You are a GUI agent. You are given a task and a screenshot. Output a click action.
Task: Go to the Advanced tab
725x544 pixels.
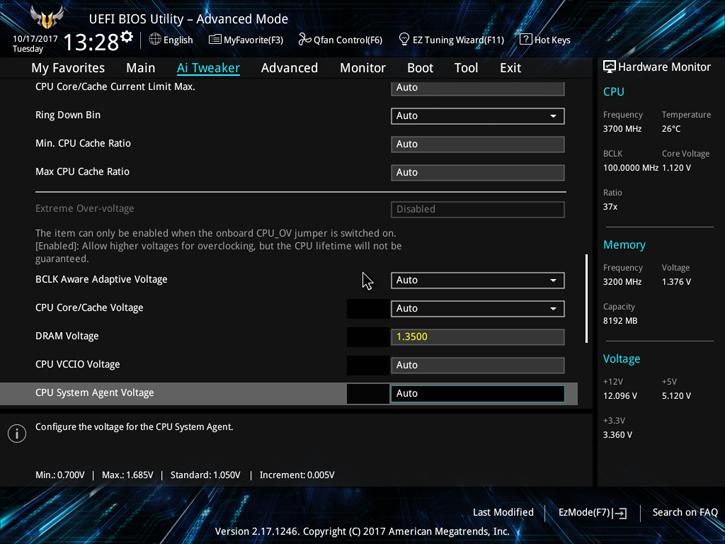[289, 68]
